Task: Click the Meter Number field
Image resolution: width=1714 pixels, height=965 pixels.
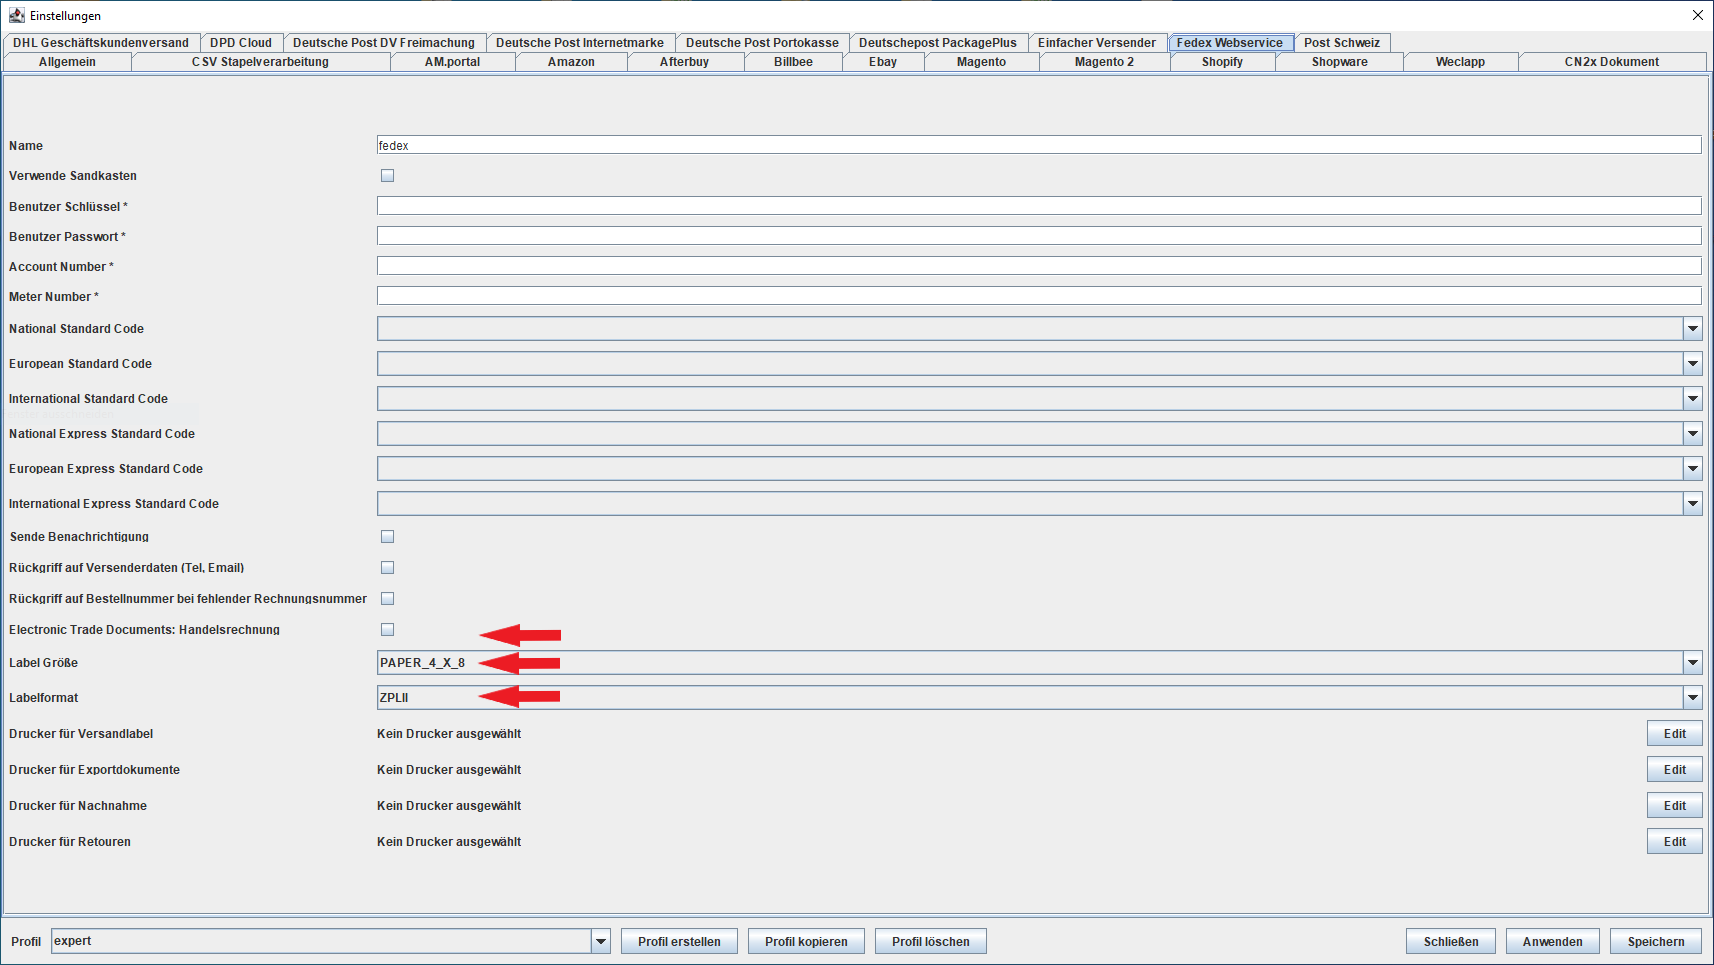Action: tap(1039, 296)
